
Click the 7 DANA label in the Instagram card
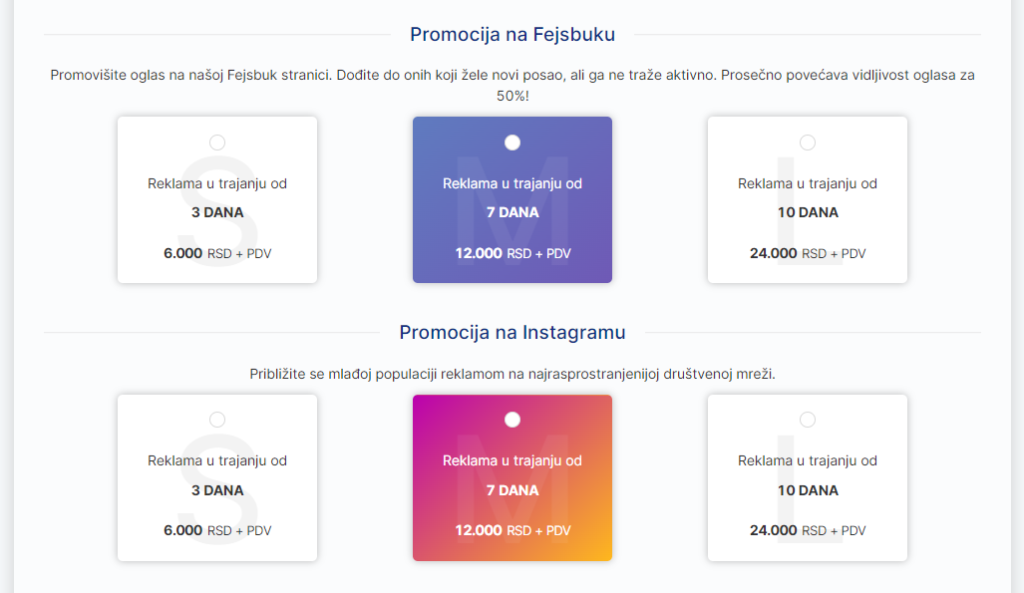tap(512, 490)
